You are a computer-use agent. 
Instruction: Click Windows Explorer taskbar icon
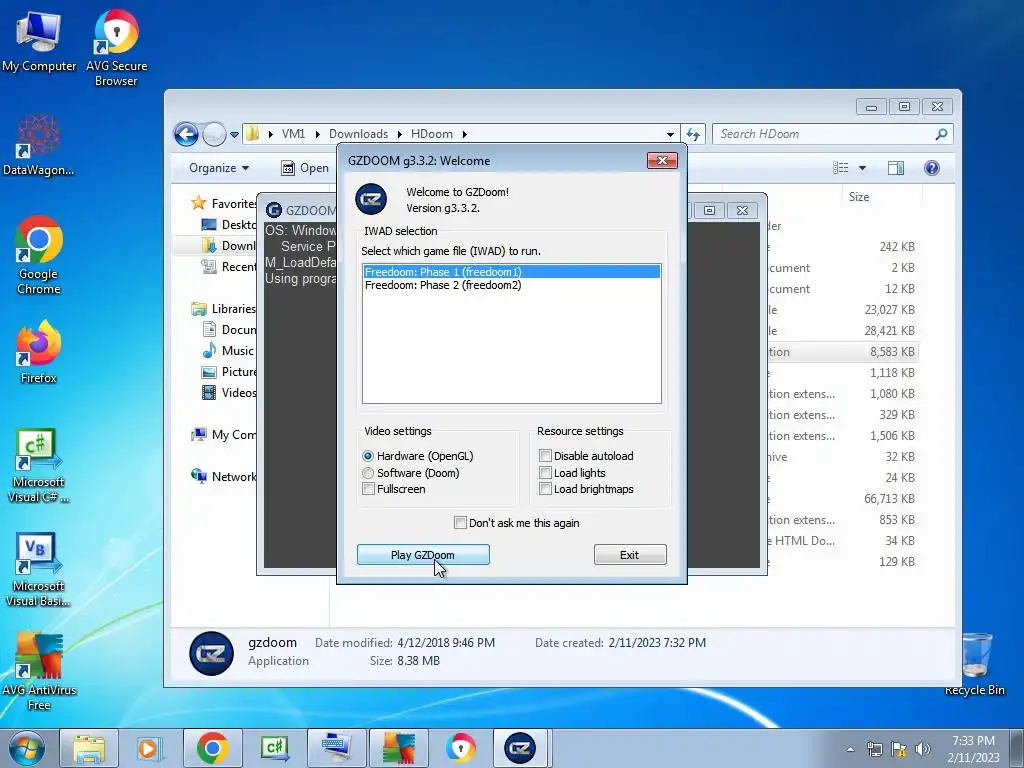(89, 748)
